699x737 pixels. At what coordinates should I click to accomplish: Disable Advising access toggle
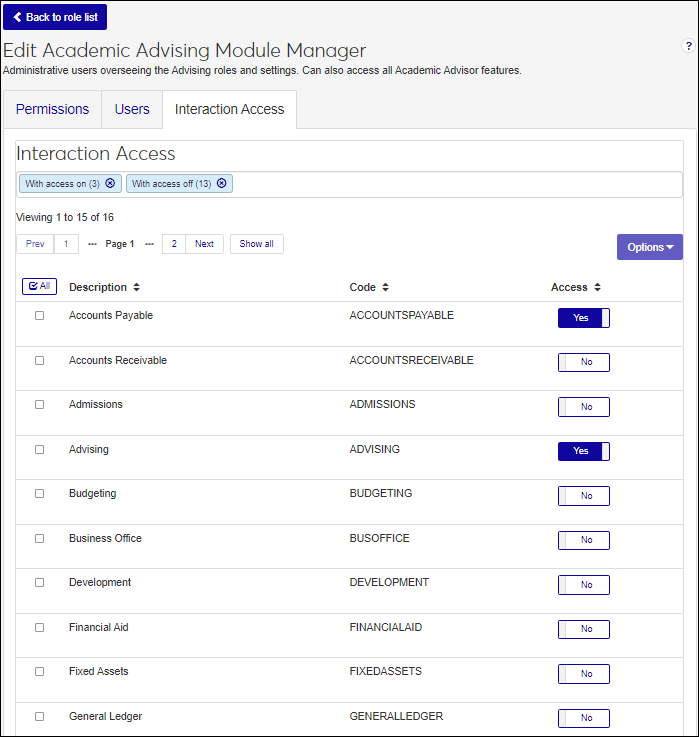click(583, 451)
